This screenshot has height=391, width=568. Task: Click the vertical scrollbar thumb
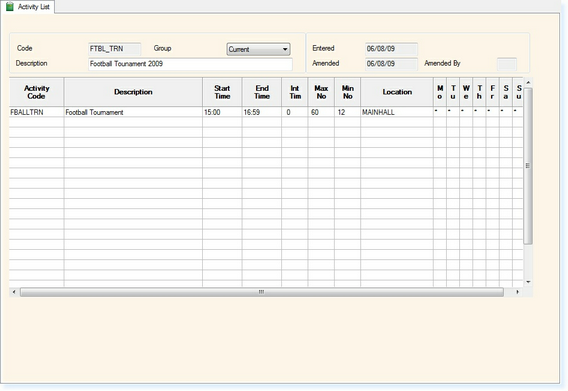[528, 166]
